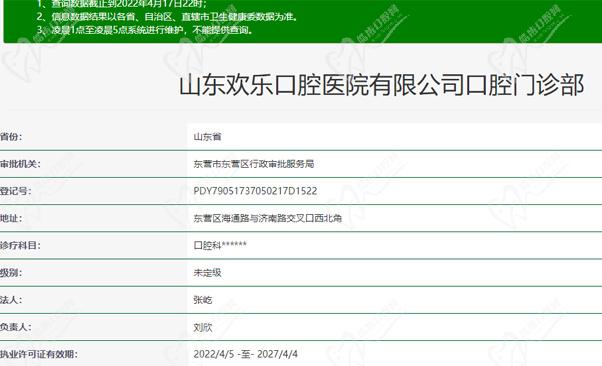The width and height of the screenshot is (602, 366).
Task: Click the notice line about 2022年4月17日22时
Action: pos(122,4)
